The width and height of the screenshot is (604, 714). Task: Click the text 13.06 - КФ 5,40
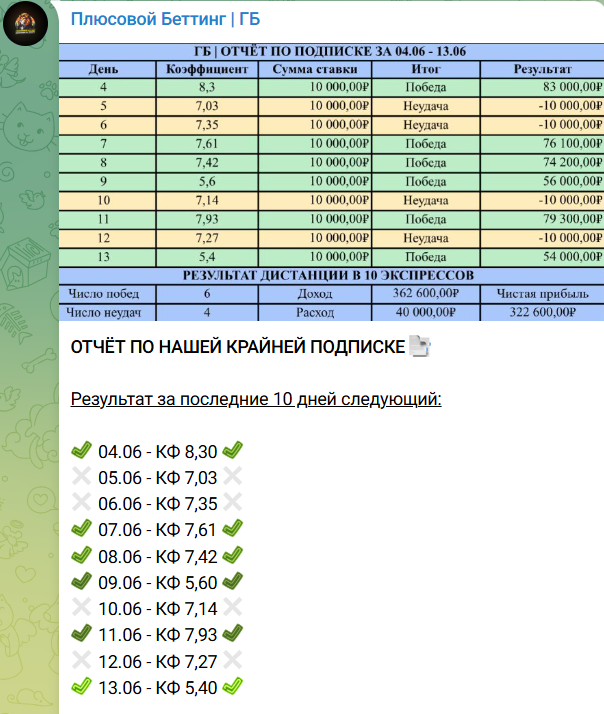158,687
